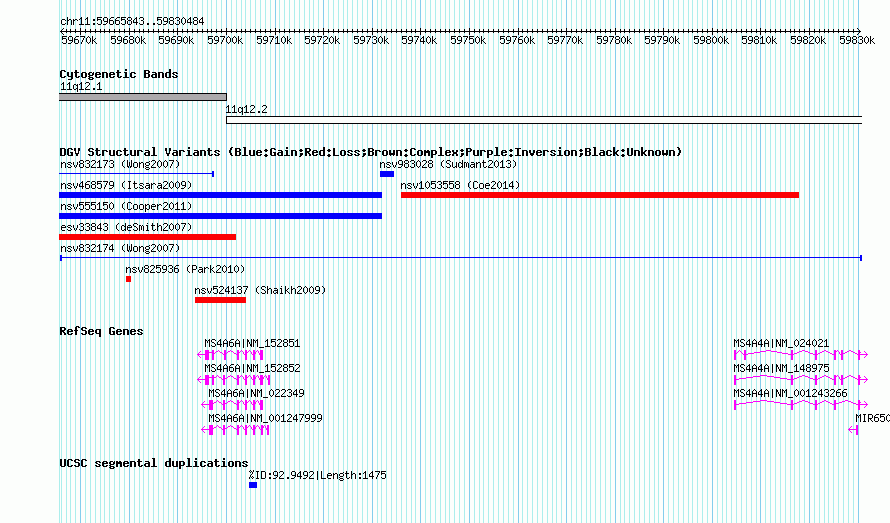Viewport: 890px width, 523px height.
Task: Click the 59670k ruler tick label
Action: (x=79, y=40)
